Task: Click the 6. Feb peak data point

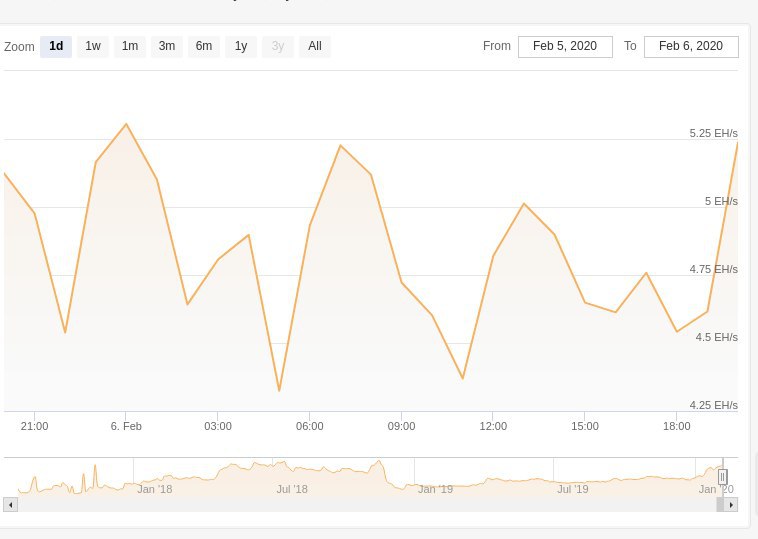Action: pyautogui.click(x=126, y=124)
